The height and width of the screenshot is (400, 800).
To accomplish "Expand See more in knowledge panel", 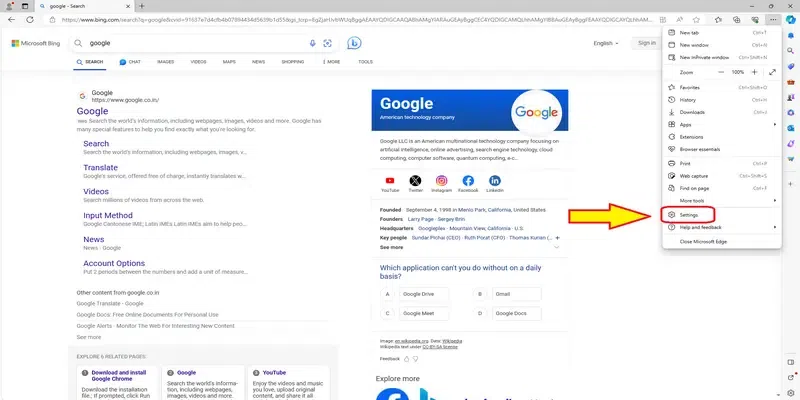I will 391,247.
